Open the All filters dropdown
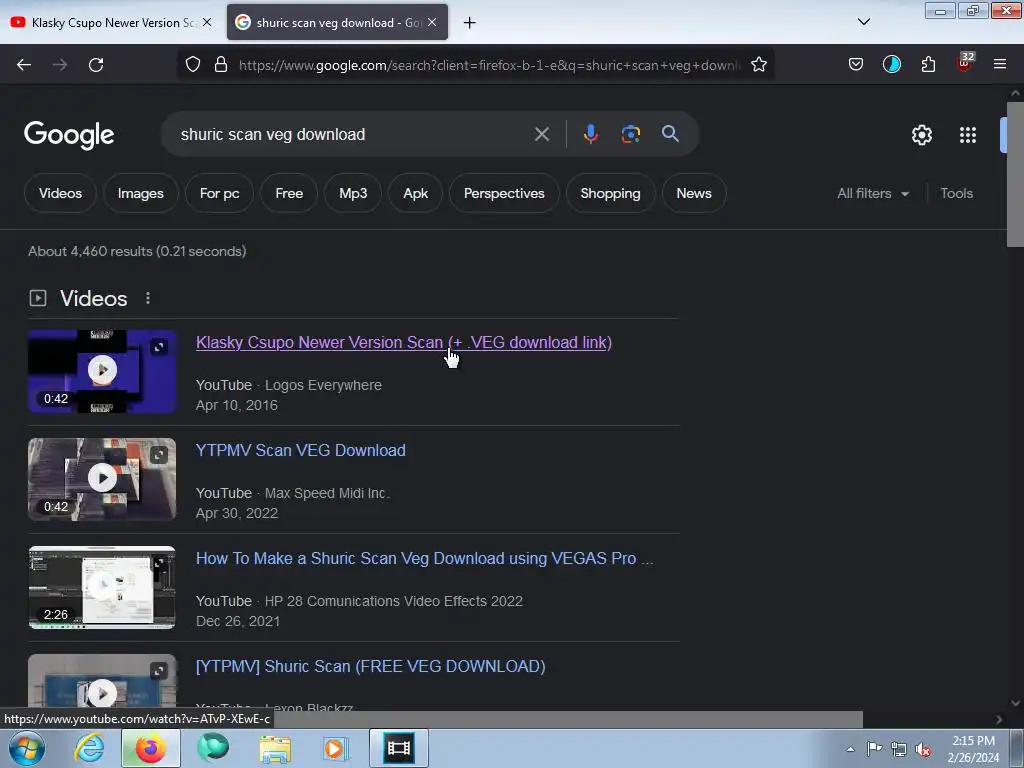The image size is (1024, 768). [873, 193]
